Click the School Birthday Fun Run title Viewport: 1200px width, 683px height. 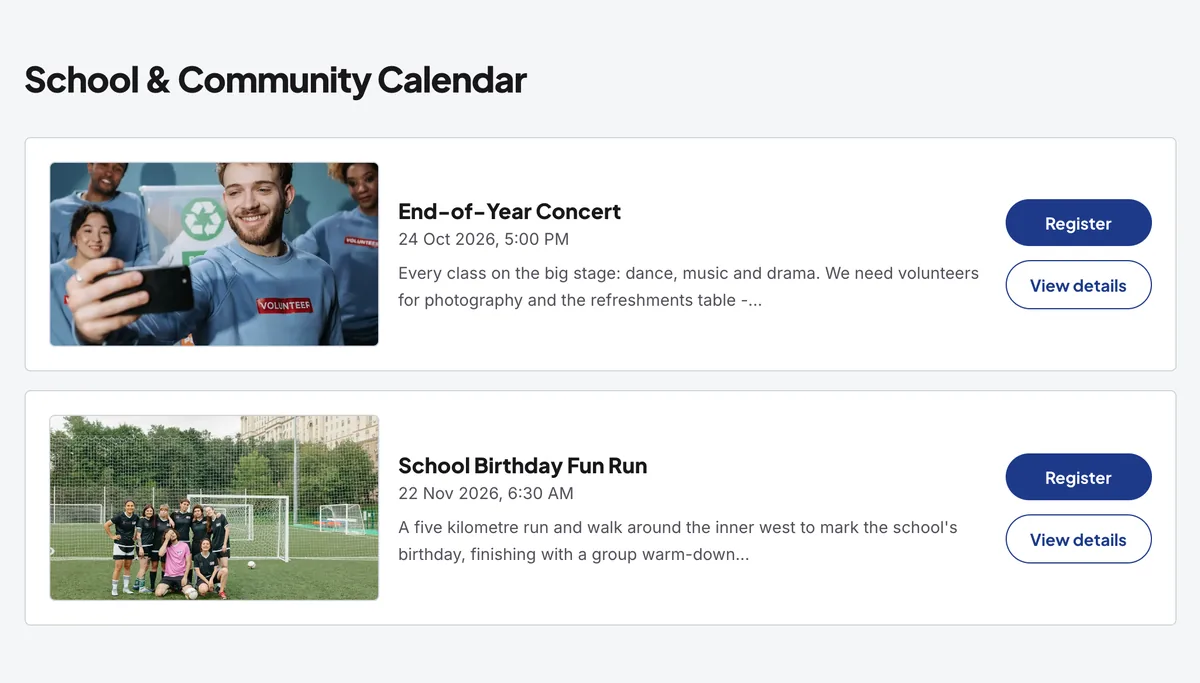[522, 465]
